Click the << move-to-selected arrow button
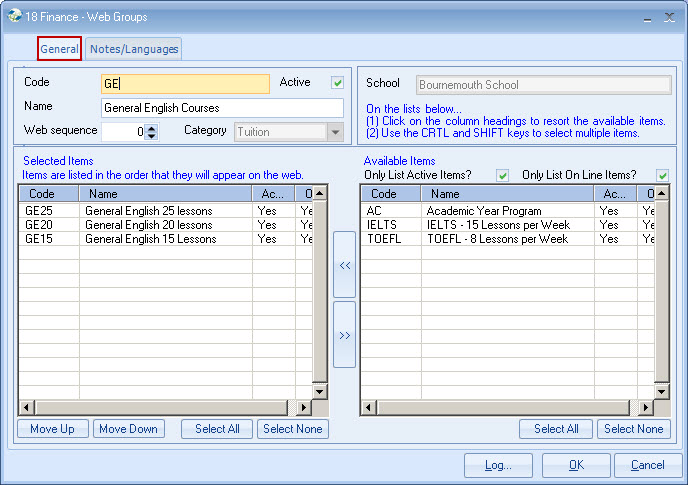The height and width of the screenshot is (485, 688). click(x=344, y=266)
